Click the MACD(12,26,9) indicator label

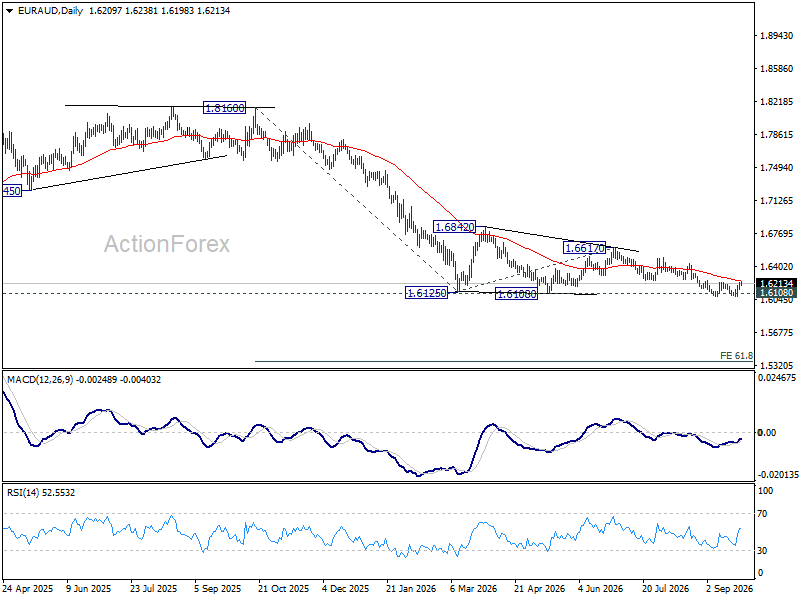click(x=39, y=380)
